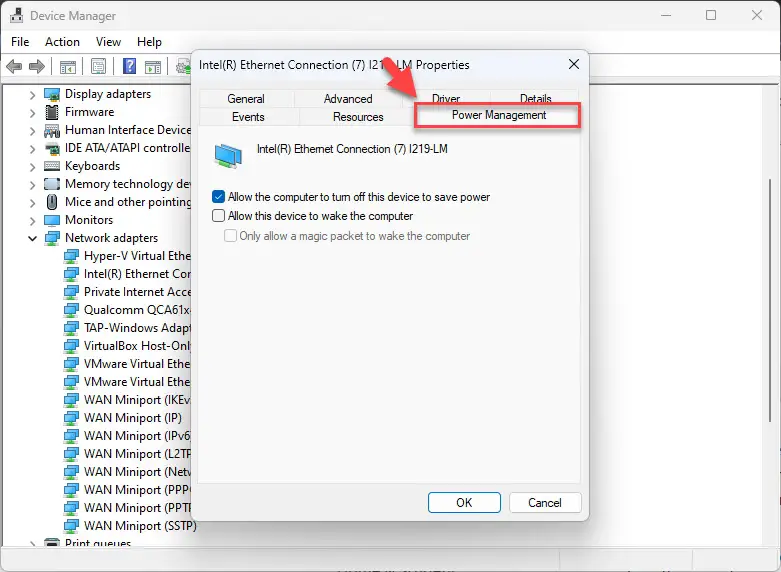Expand the Memory technology devices chevron
Viewport: 781px width, 572px height.
(32, 185)
